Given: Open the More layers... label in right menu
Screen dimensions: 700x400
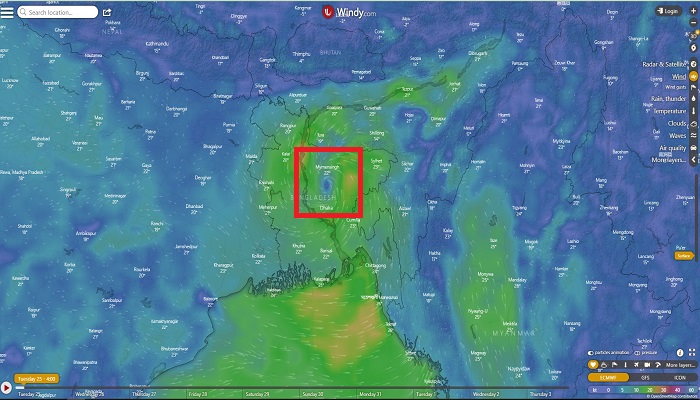Looking at the screenshot, I should 669,160.
